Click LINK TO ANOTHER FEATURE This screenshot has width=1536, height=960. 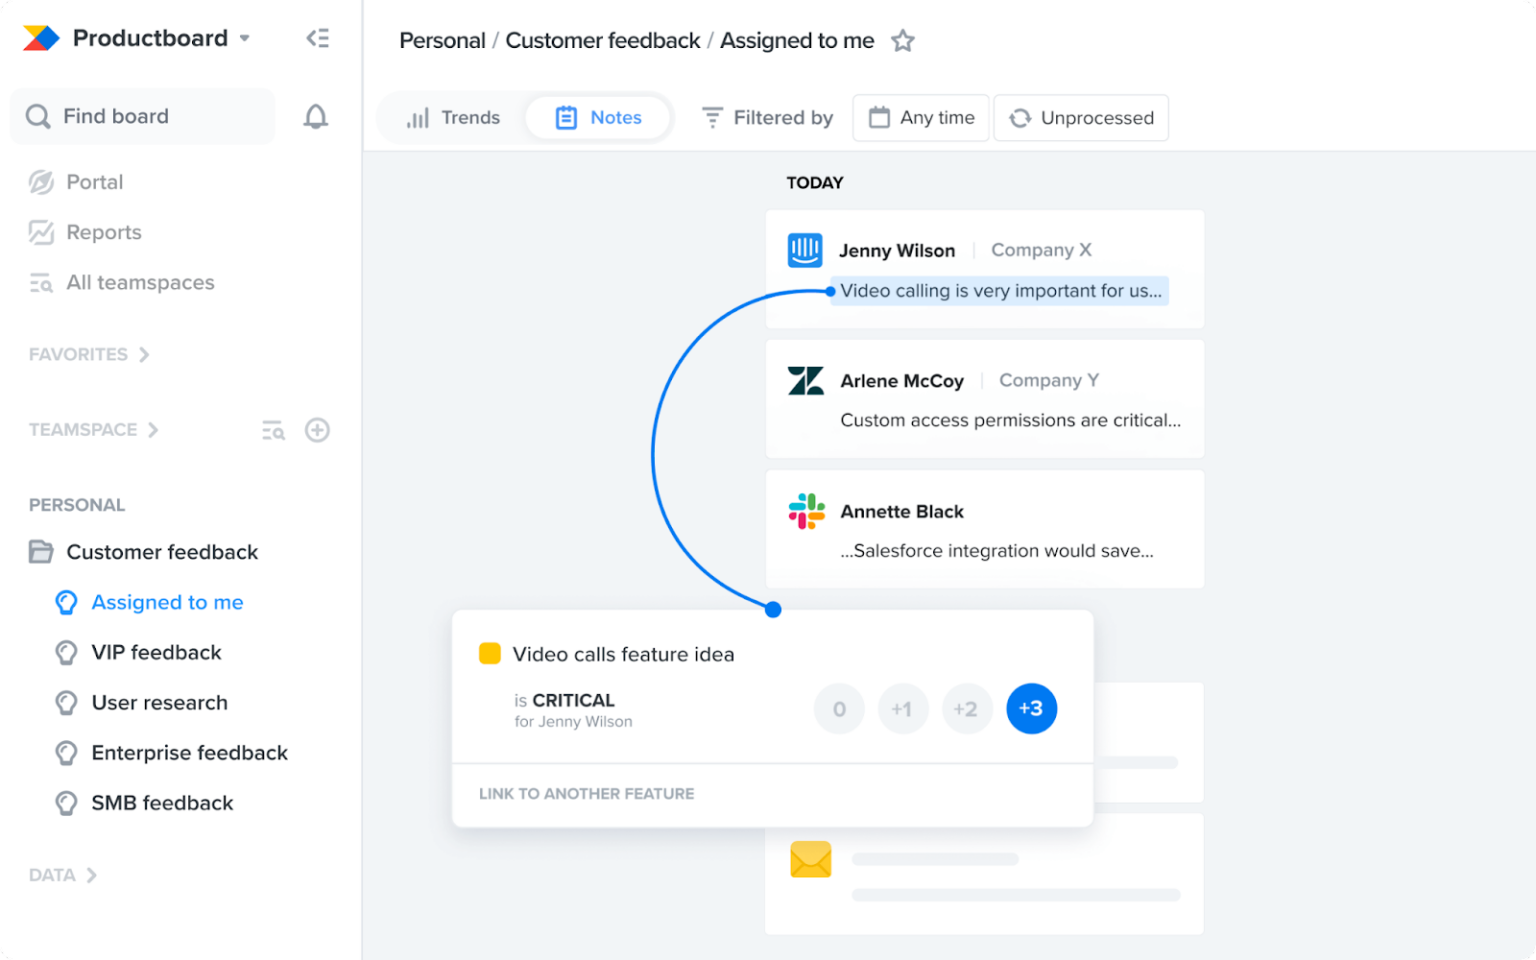point(586,793)
